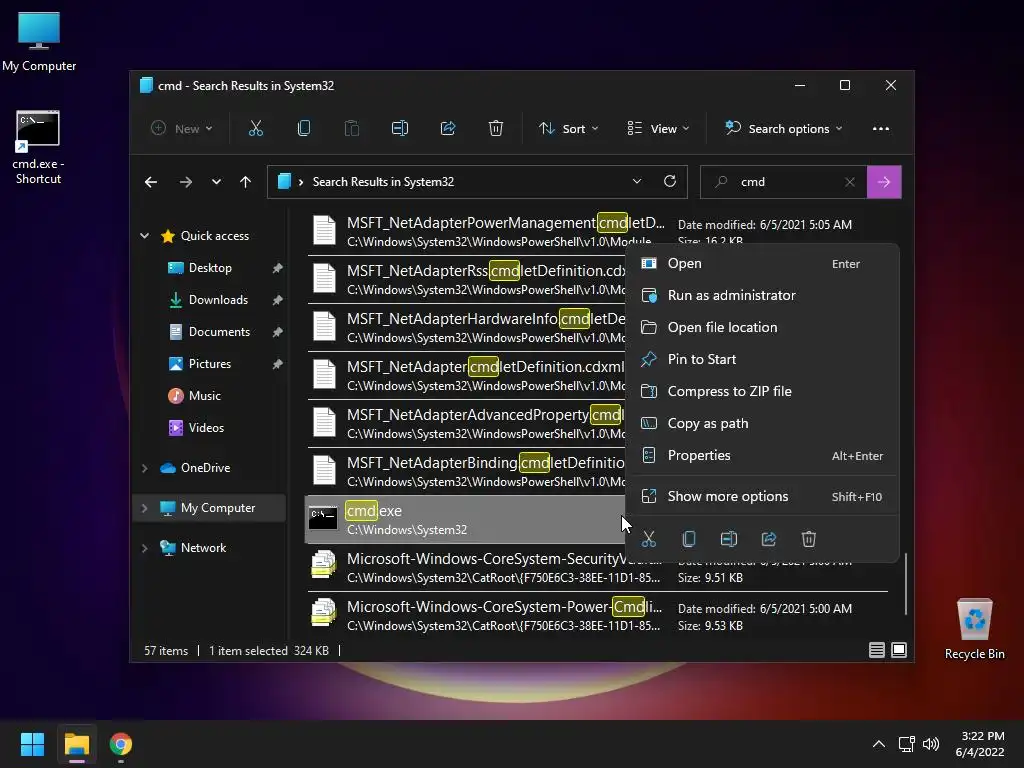Click the Copy icon in the toolbar
Image resolution: width=1024 pixels, height=768 pixels.
(x=304, y=129)
